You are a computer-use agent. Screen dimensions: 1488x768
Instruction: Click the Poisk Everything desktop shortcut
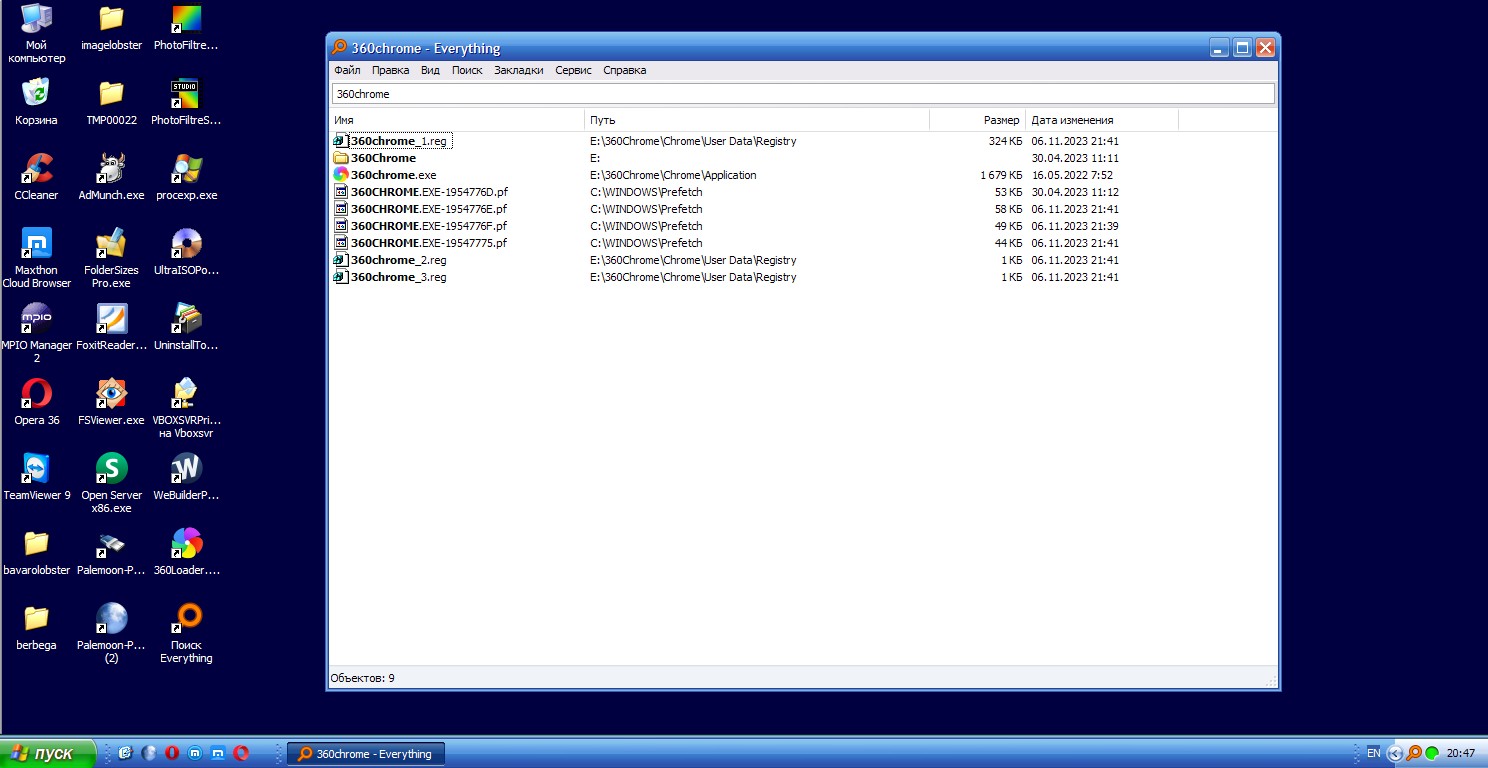coord(186,633)
